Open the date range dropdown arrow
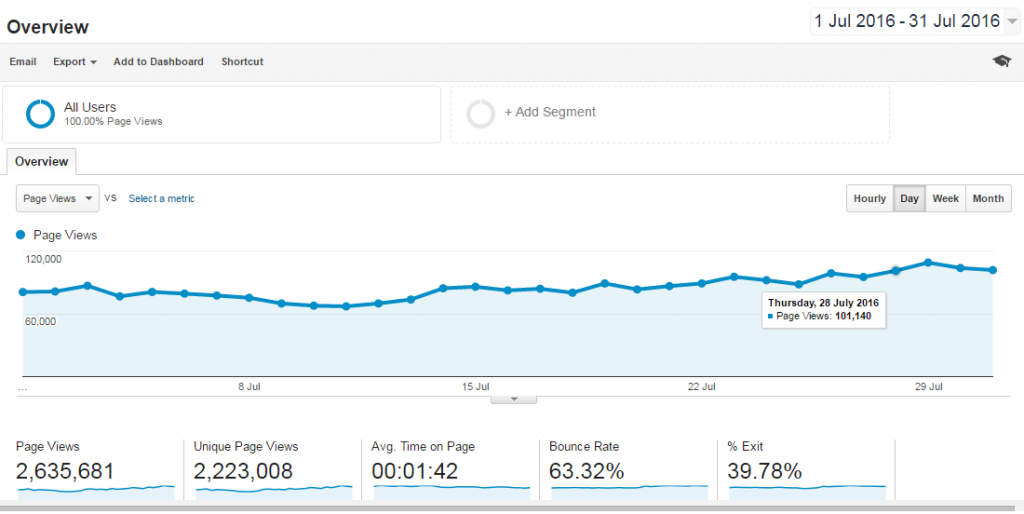Viewport: 1024px width, 514px height. coord(1012,21)
